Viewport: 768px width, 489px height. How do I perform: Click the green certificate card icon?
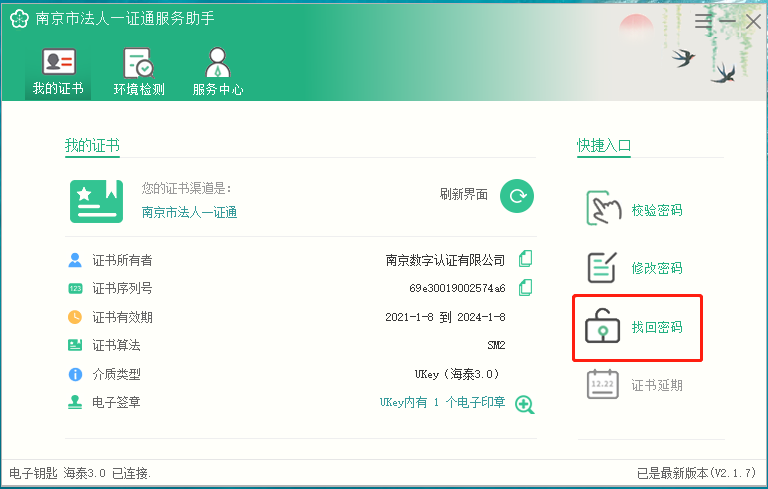[96, 201]
